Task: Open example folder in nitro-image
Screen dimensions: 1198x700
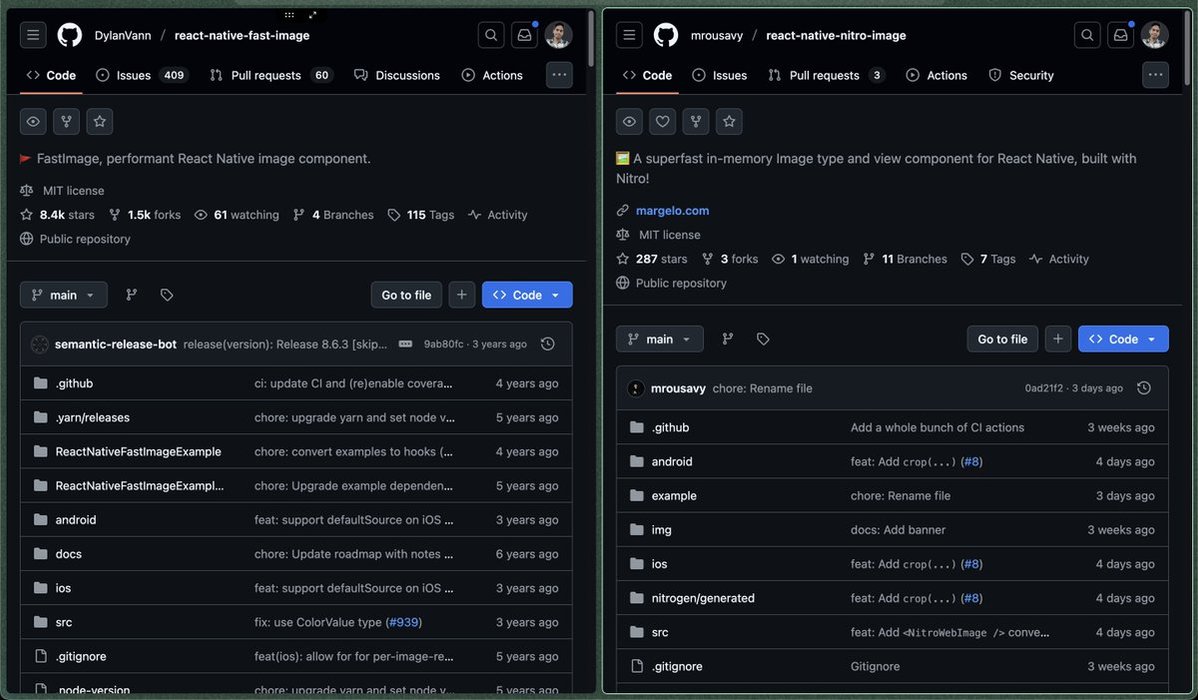Action: tap(674, 496)
